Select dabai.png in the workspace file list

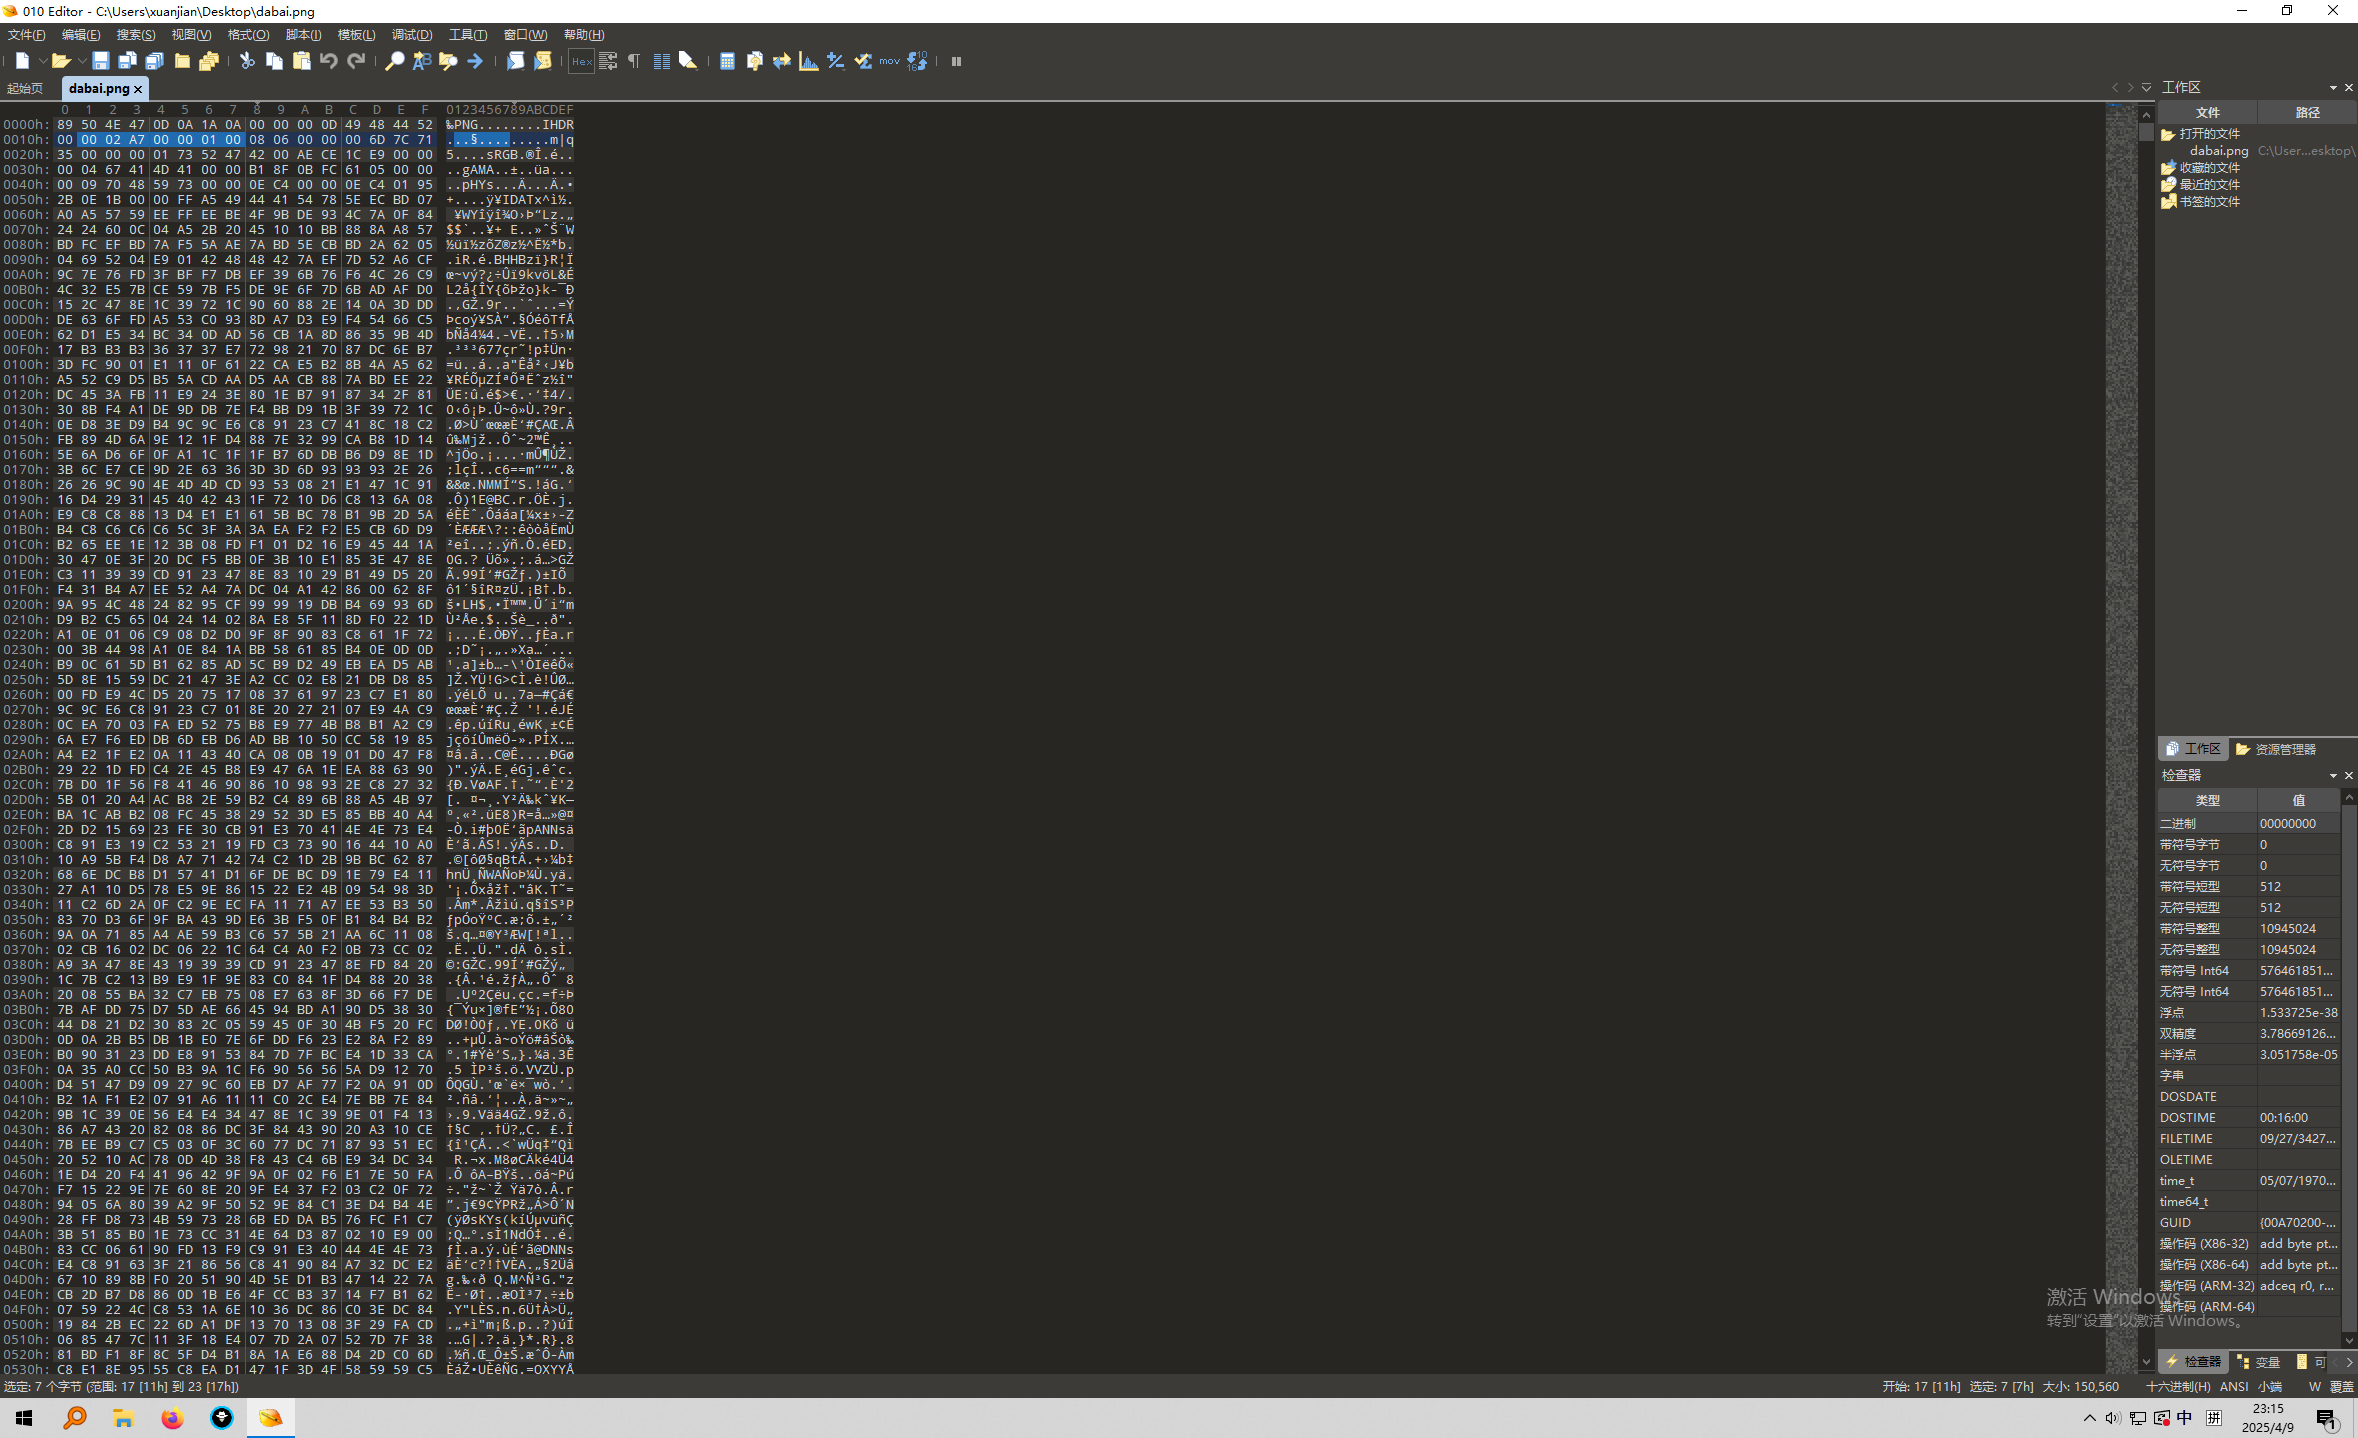click(x=2218, y=152)
